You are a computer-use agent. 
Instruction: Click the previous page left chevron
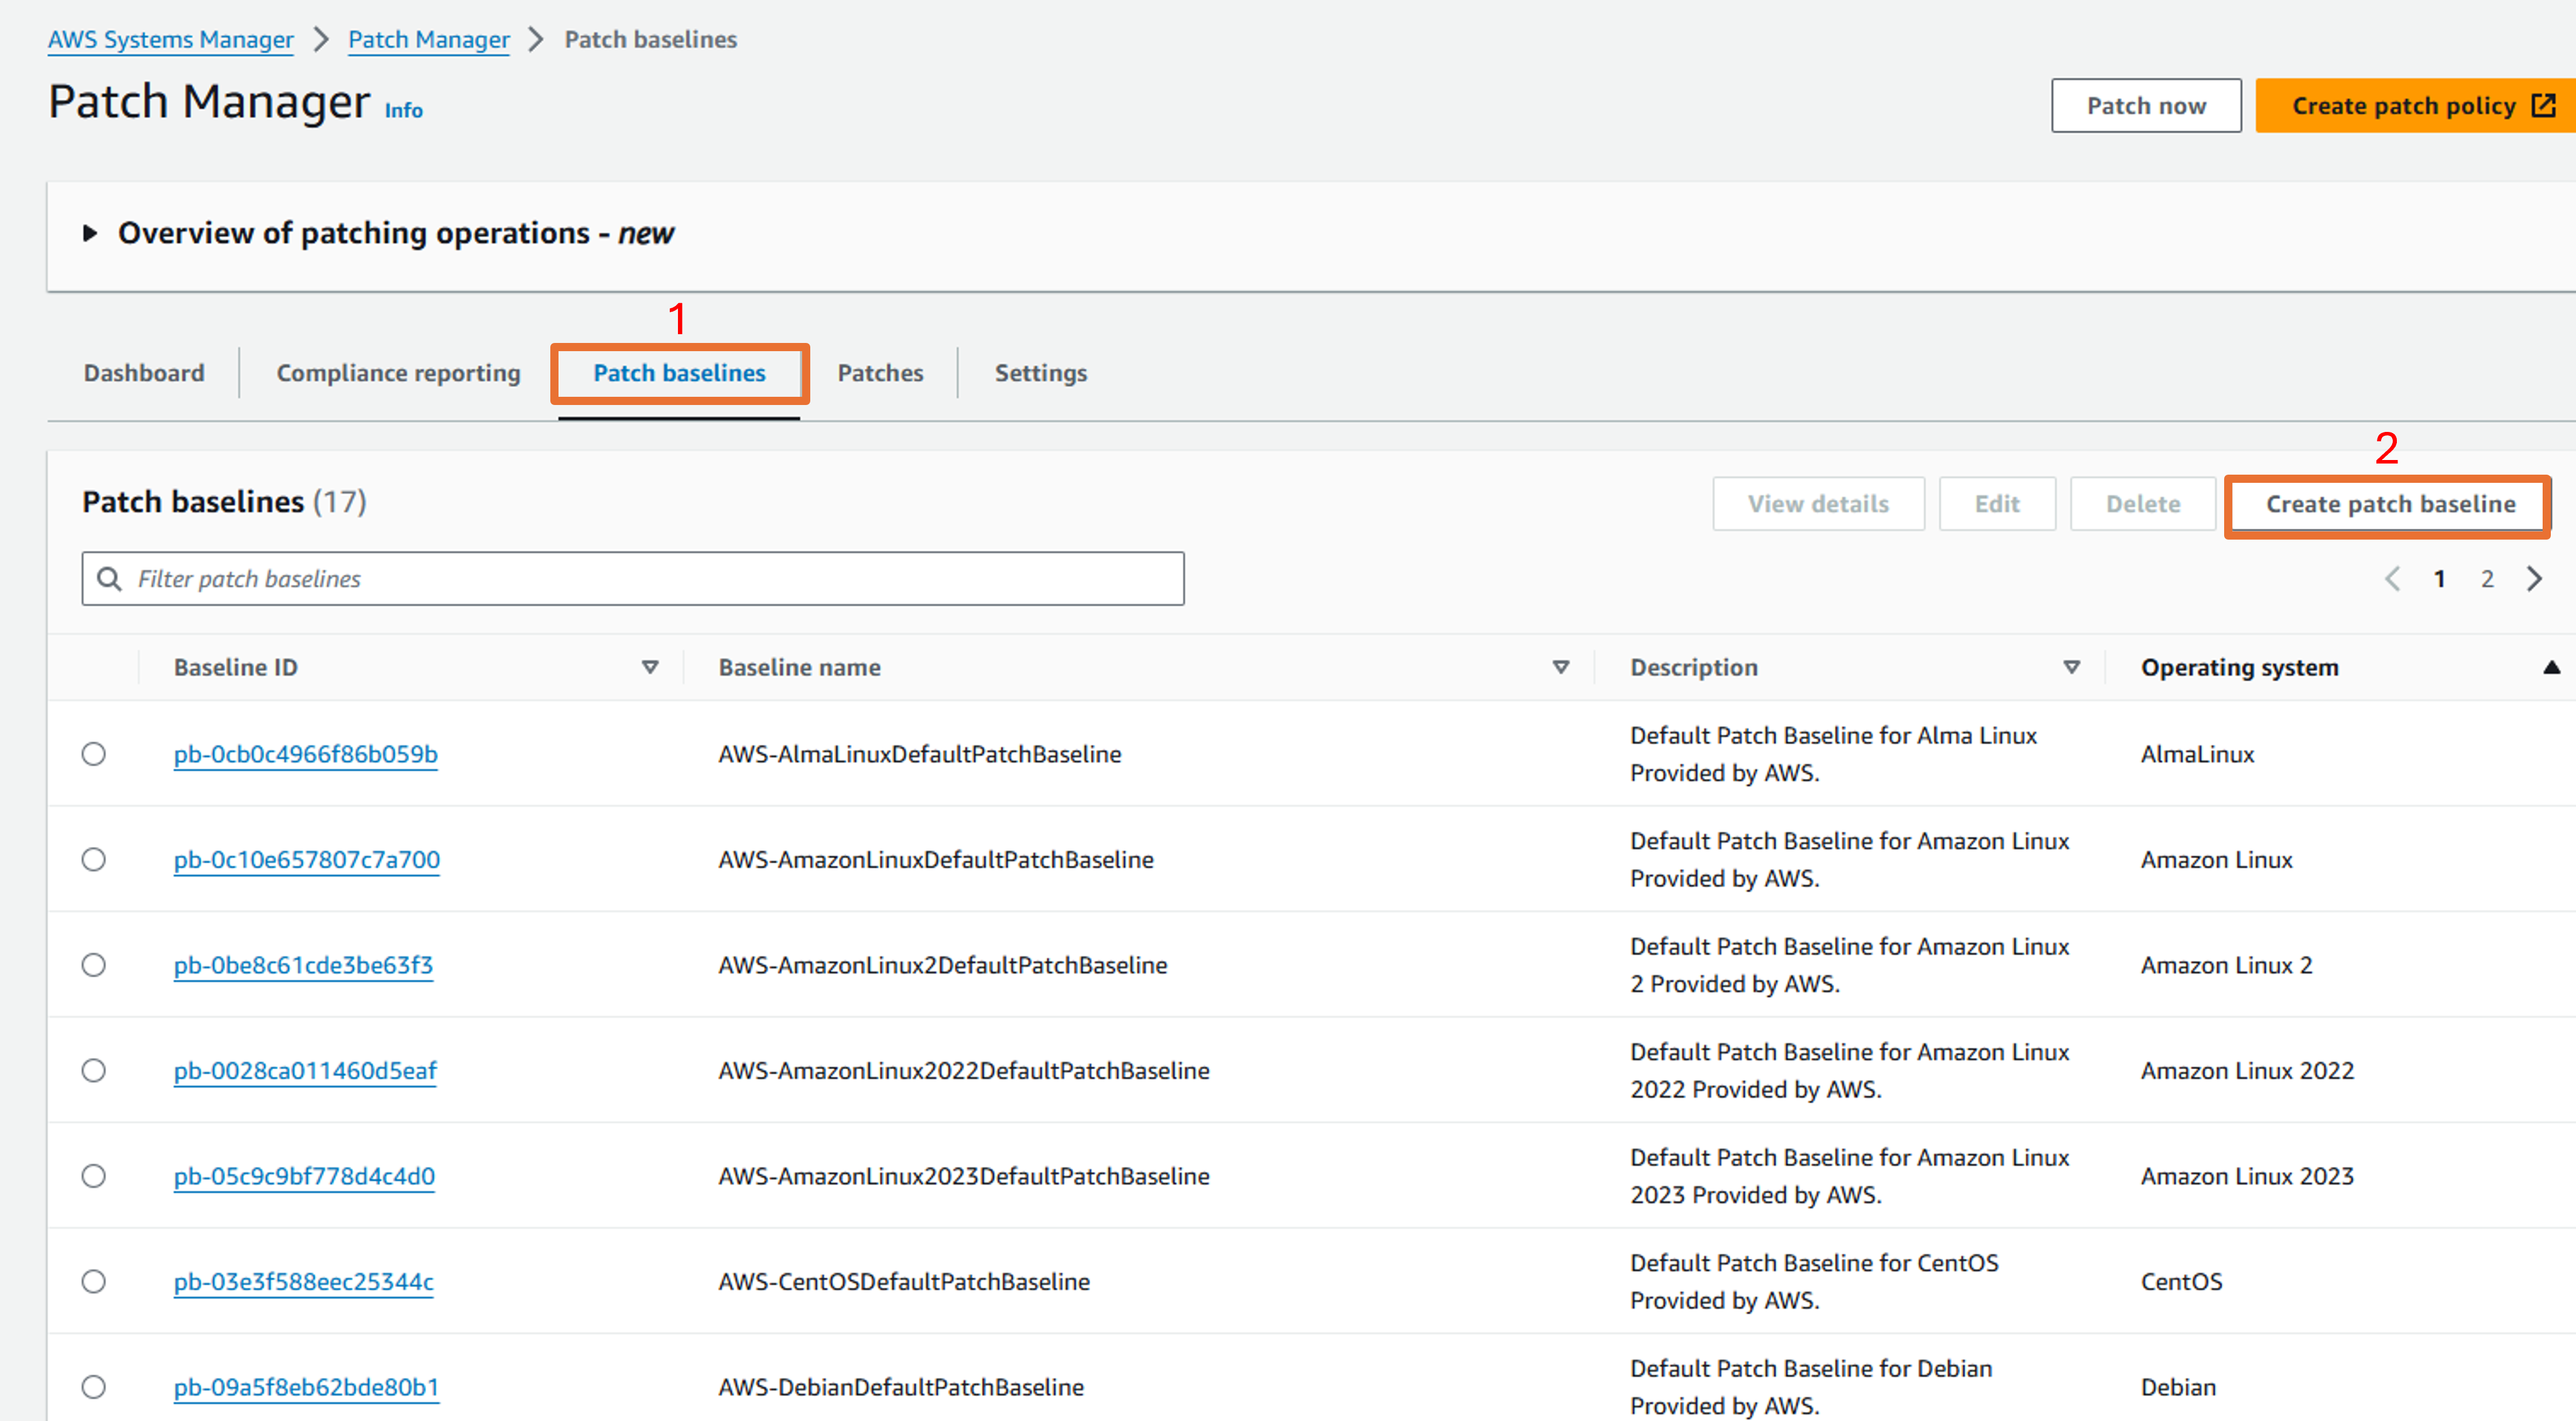click(x=2393, y=579)
